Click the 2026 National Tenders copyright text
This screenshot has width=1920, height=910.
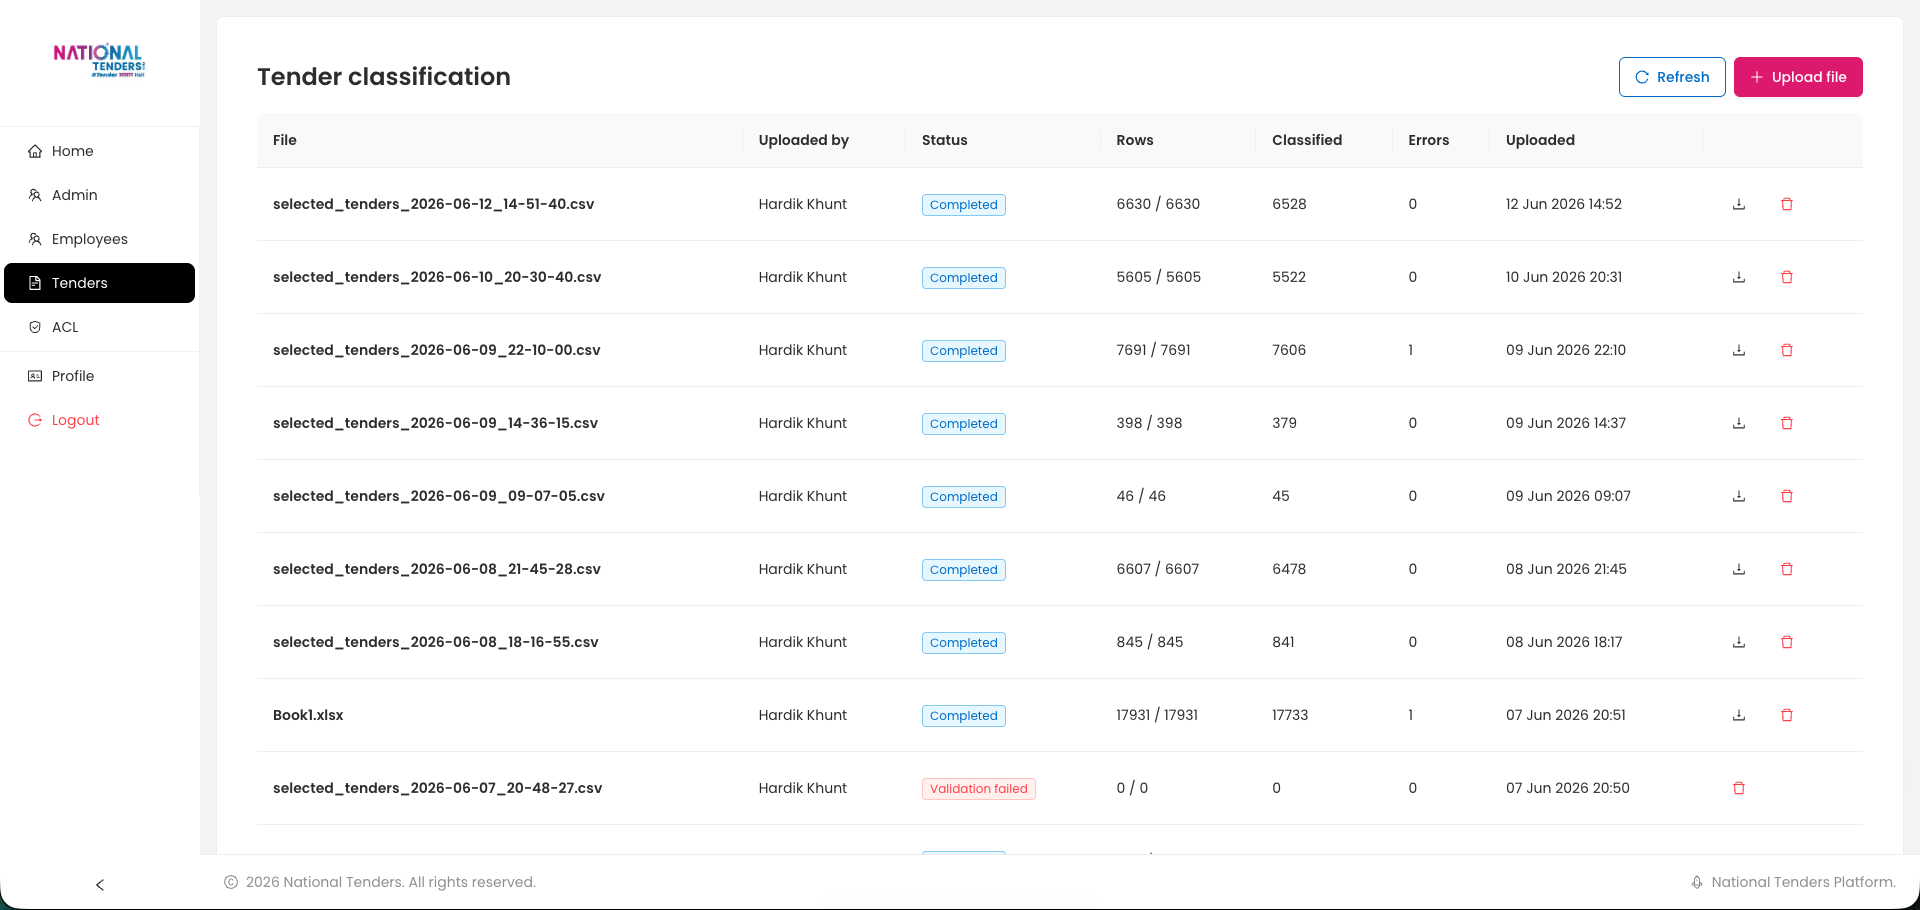coord(391,882)
